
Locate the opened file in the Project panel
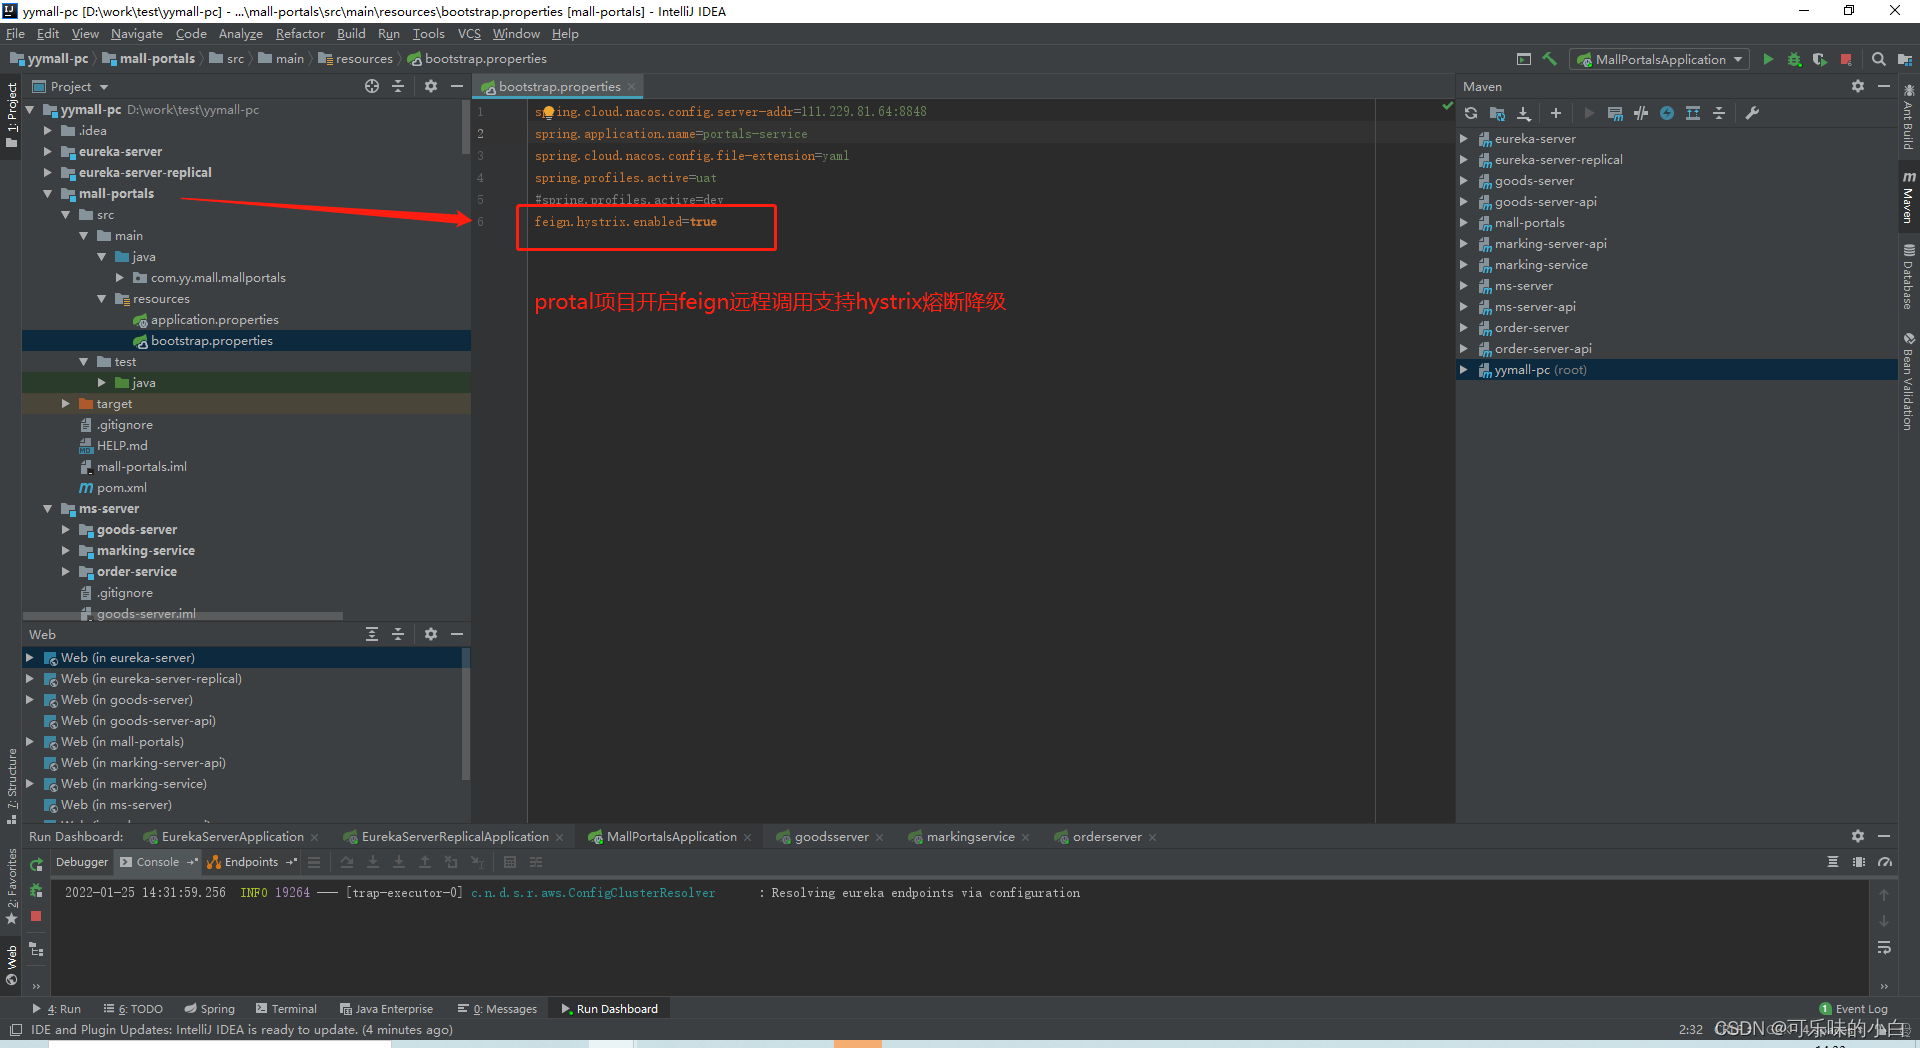click(x=372, y=87)
